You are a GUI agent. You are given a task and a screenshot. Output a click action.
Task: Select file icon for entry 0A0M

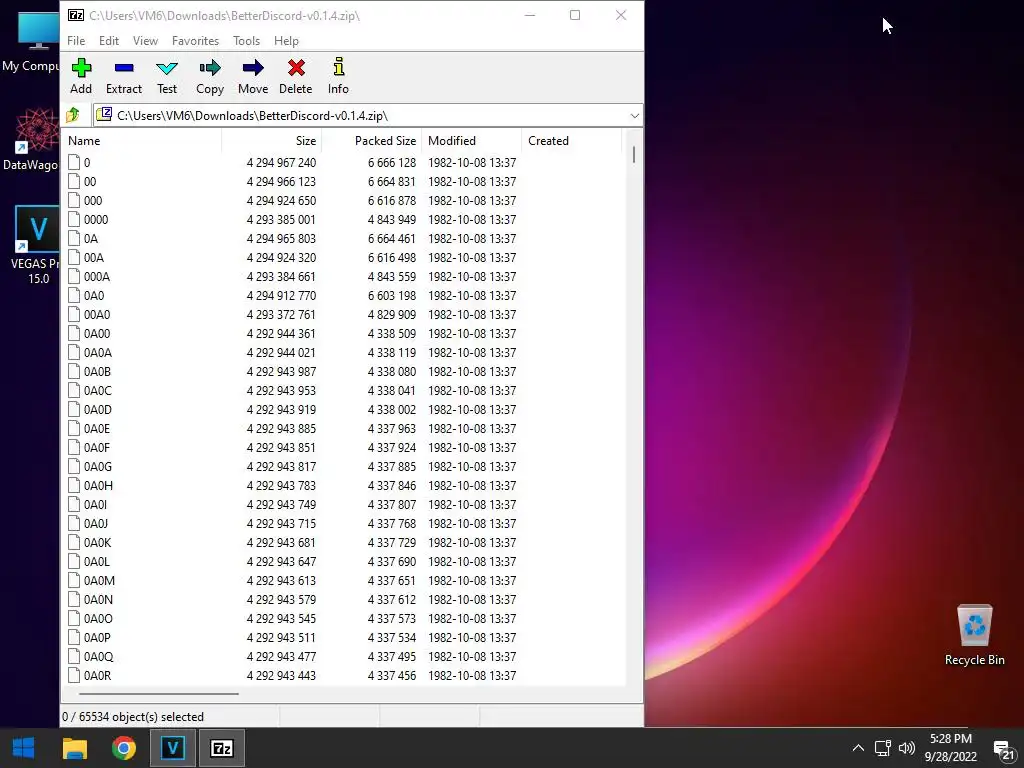click(74, 581)
